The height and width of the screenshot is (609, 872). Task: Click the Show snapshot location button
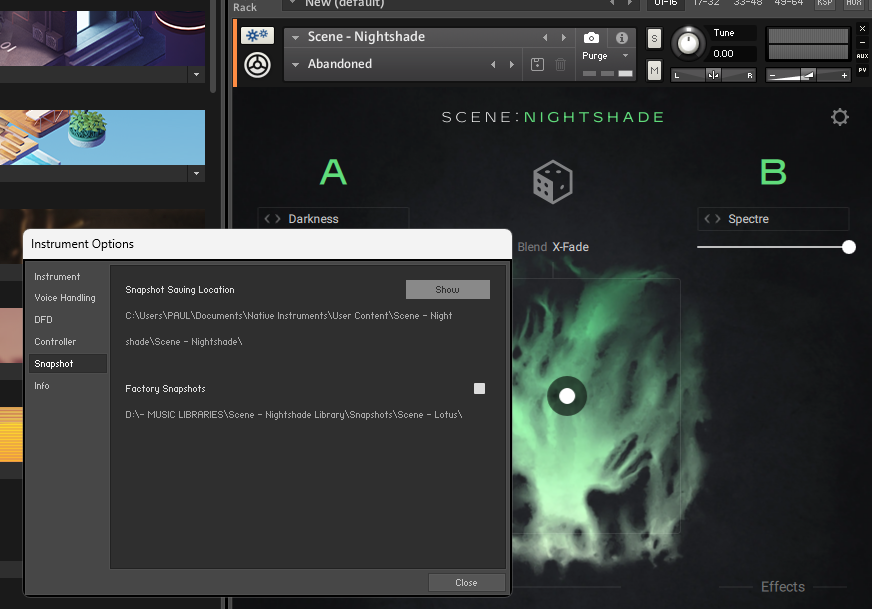point(448,289)
